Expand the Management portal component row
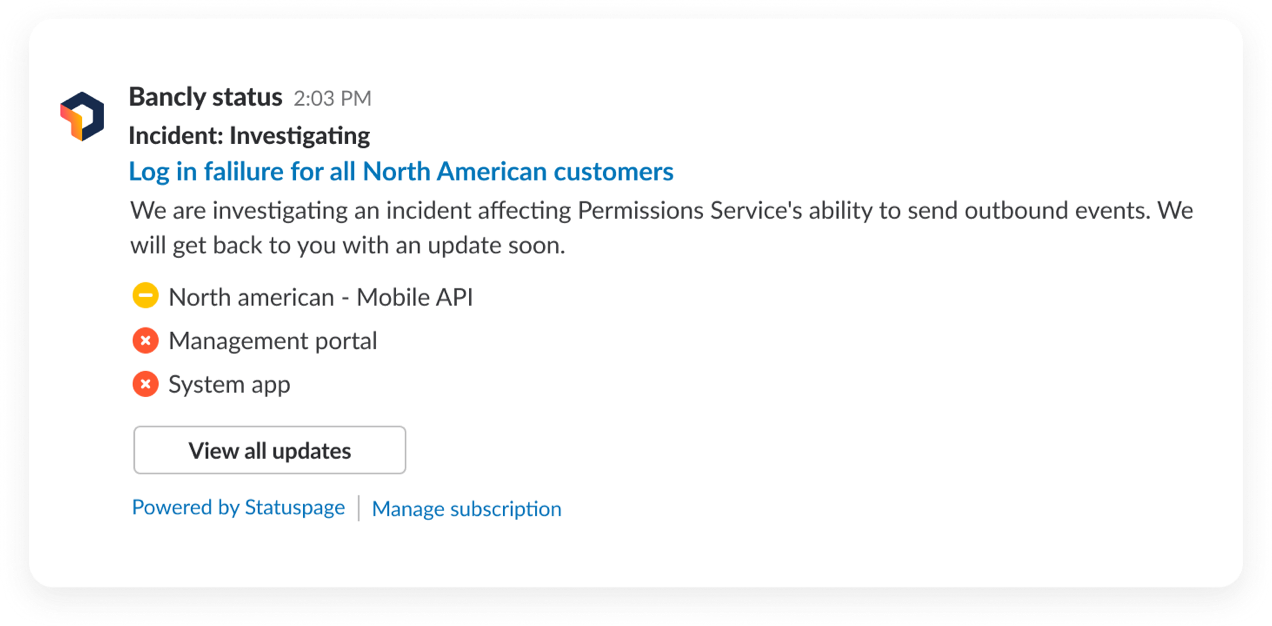 click(x=273, y=340)
